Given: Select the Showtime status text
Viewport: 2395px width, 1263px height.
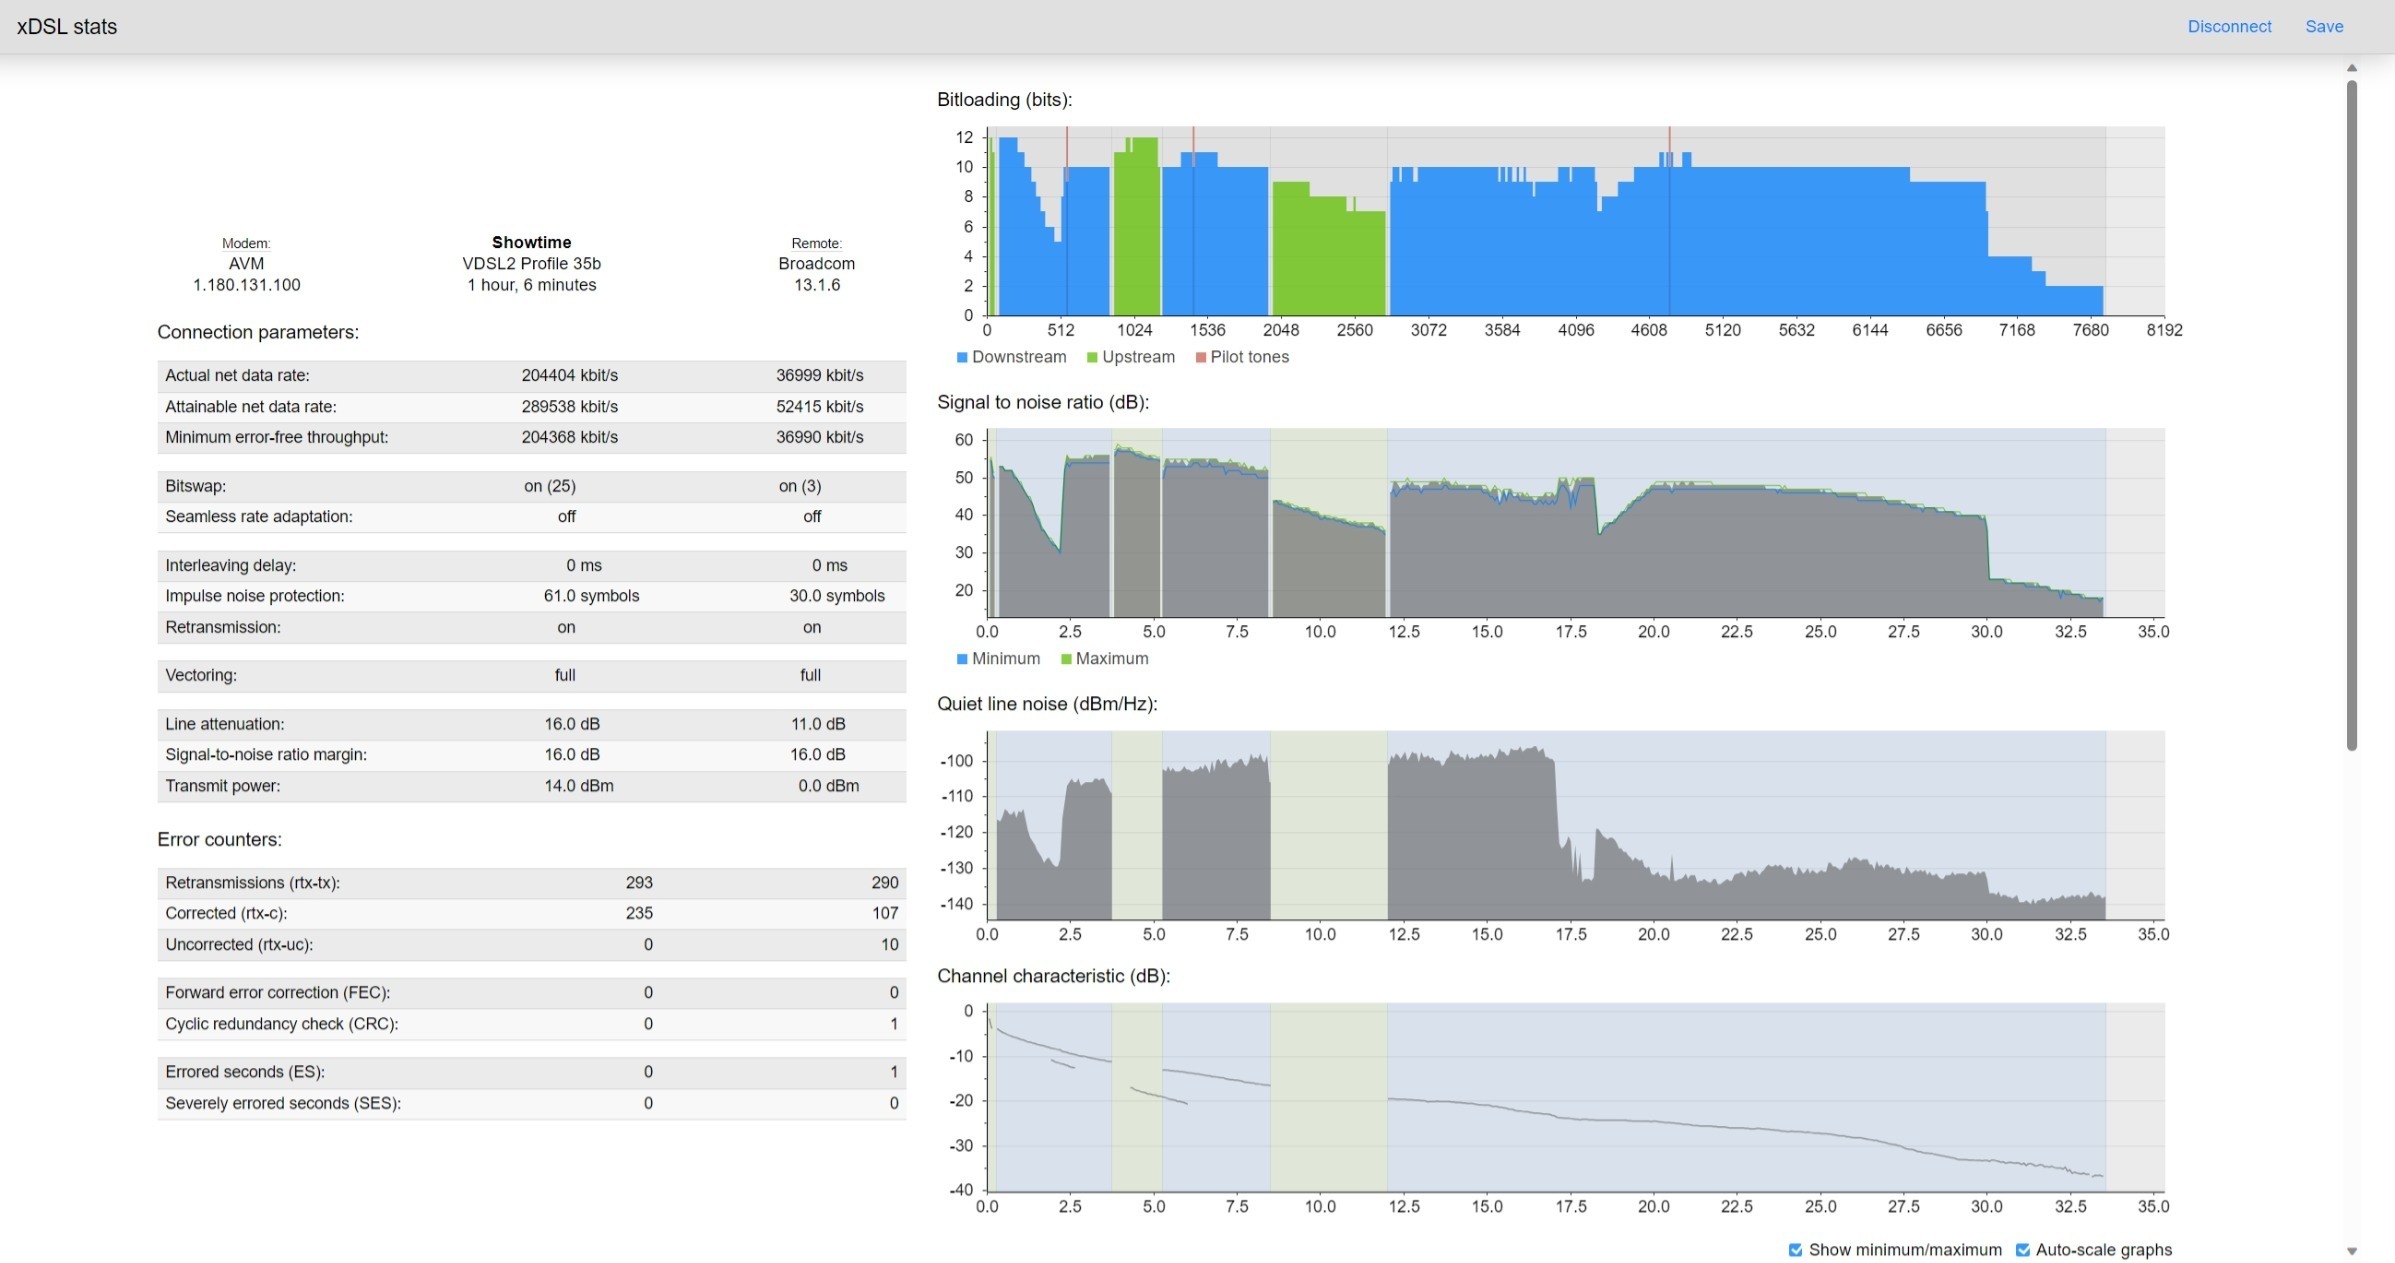Looking at the screenshot, I should pos(531,242).
